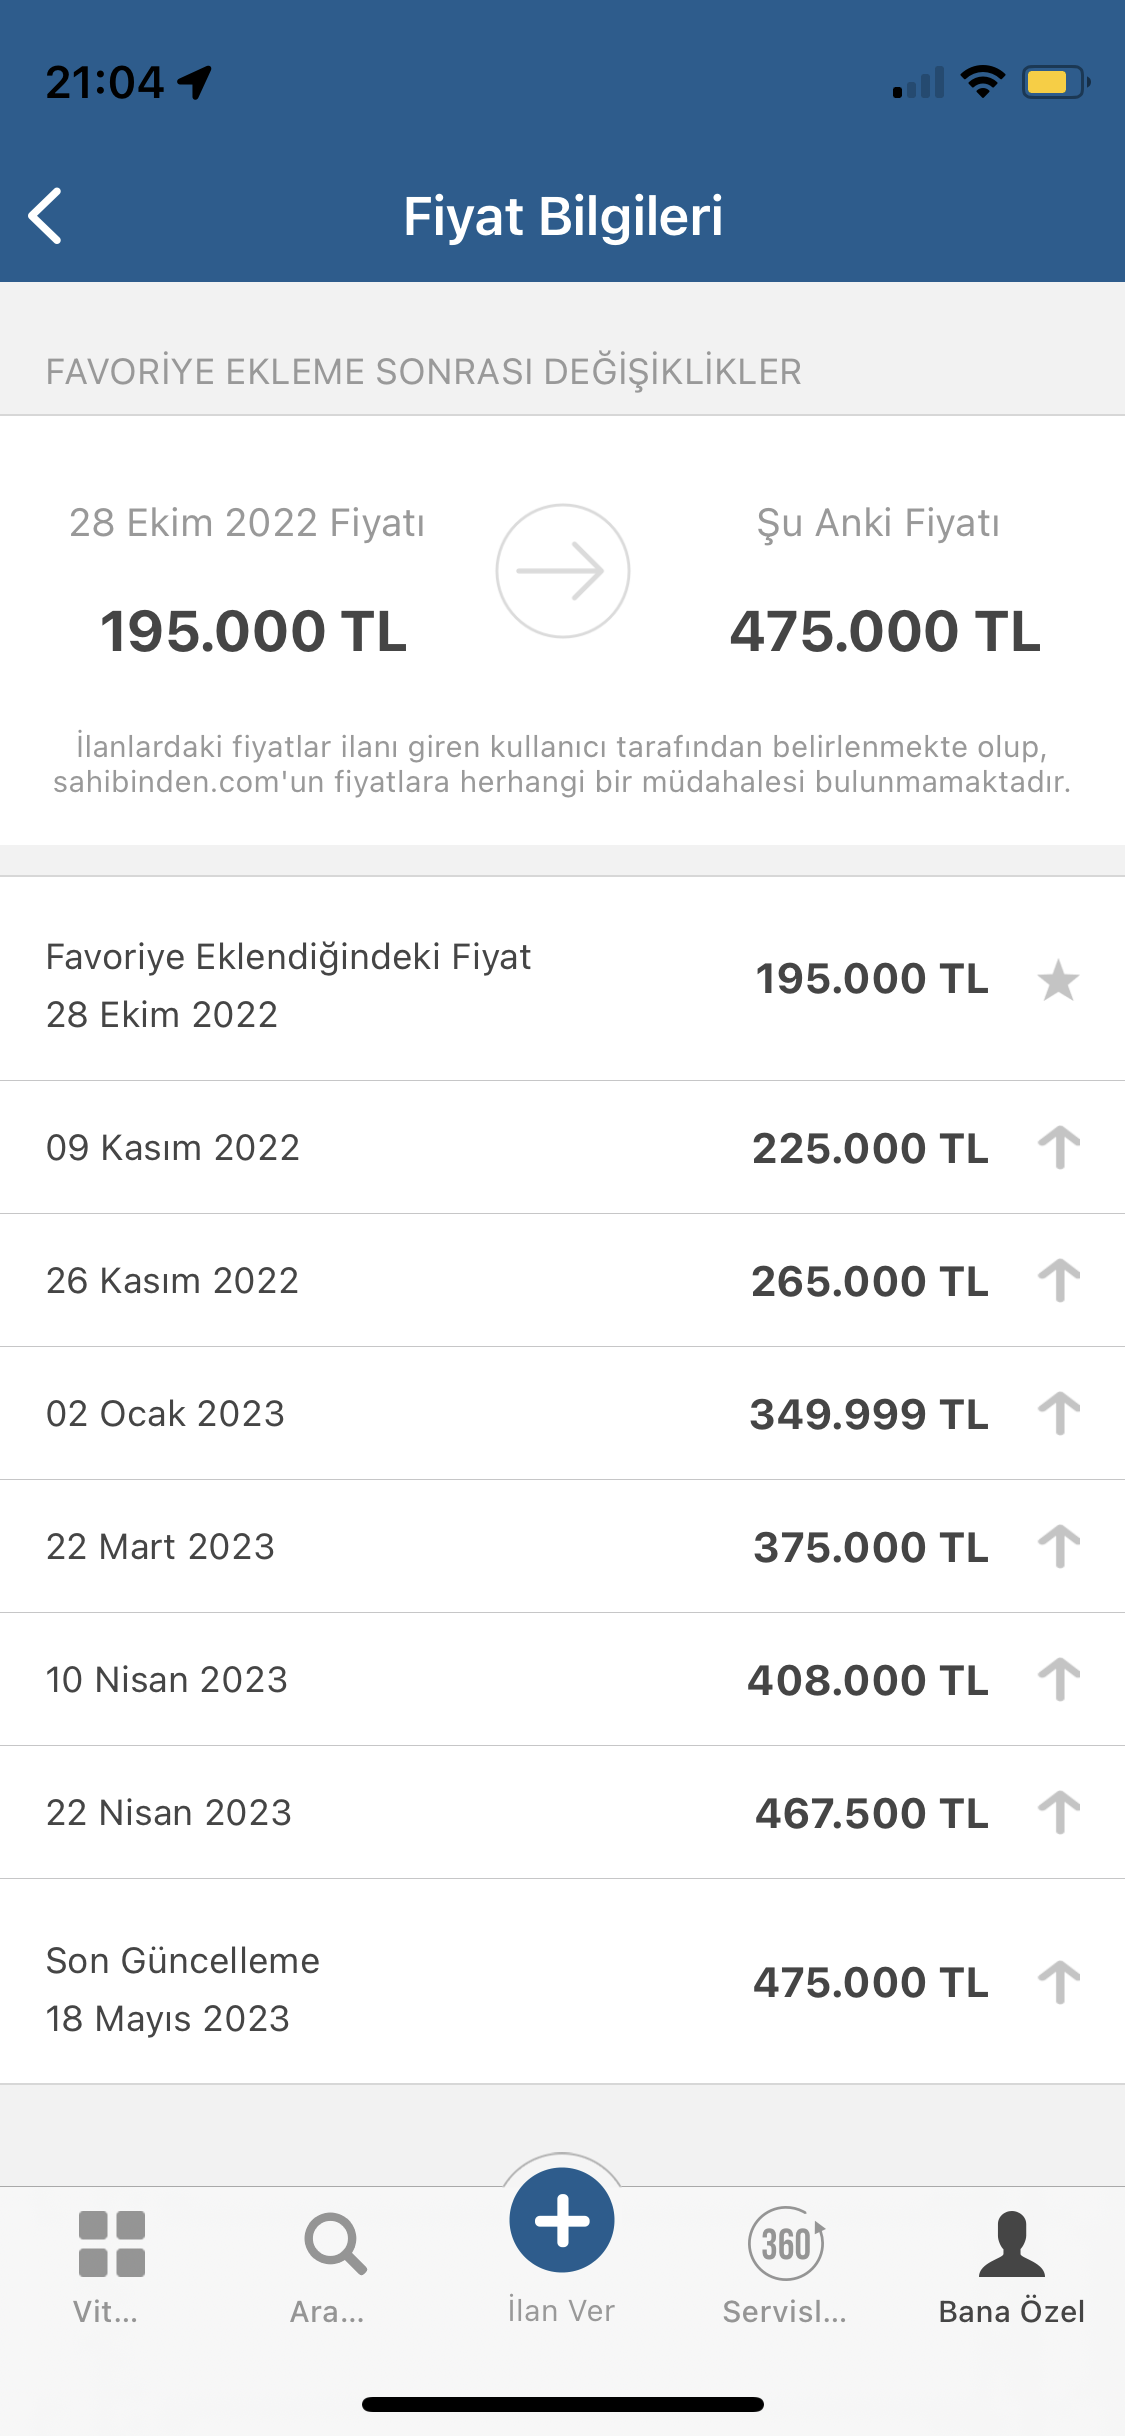Tap the 22 Nisan 2023 date label
The image size is (1125, 2436).
click(169, 1812)
